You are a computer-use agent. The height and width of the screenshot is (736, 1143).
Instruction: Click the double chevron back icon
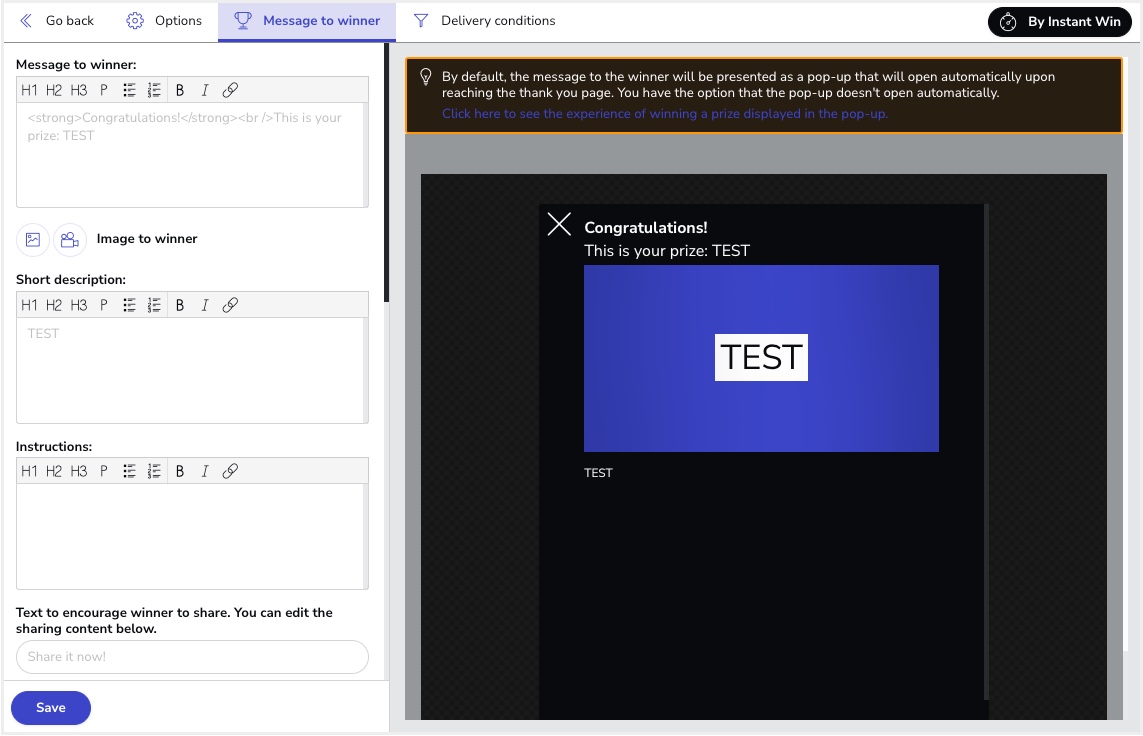[x=26, y=20]
